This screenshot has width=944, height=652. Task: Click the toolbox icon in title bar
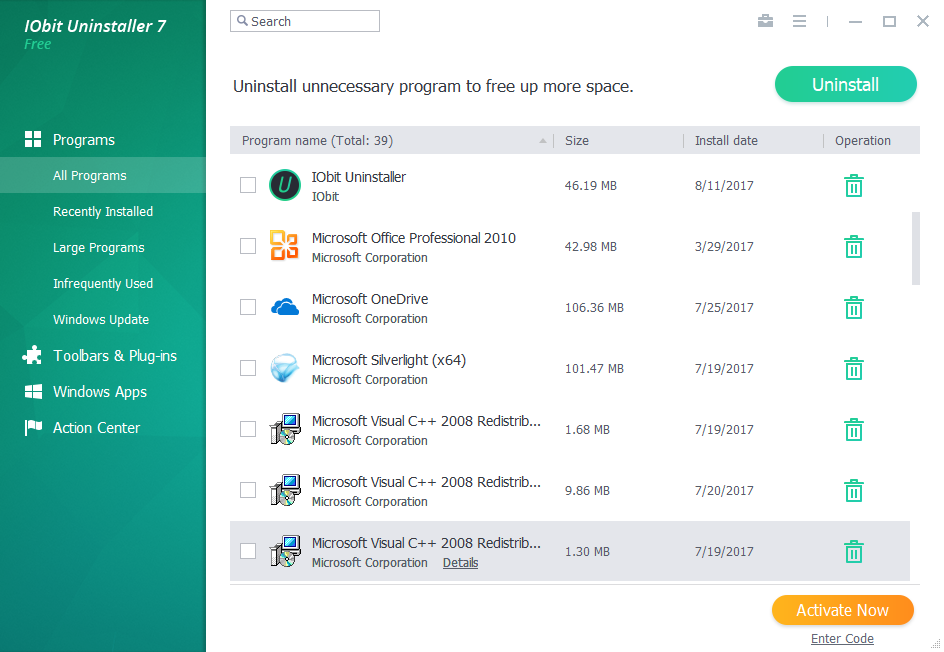pos(765,21)
